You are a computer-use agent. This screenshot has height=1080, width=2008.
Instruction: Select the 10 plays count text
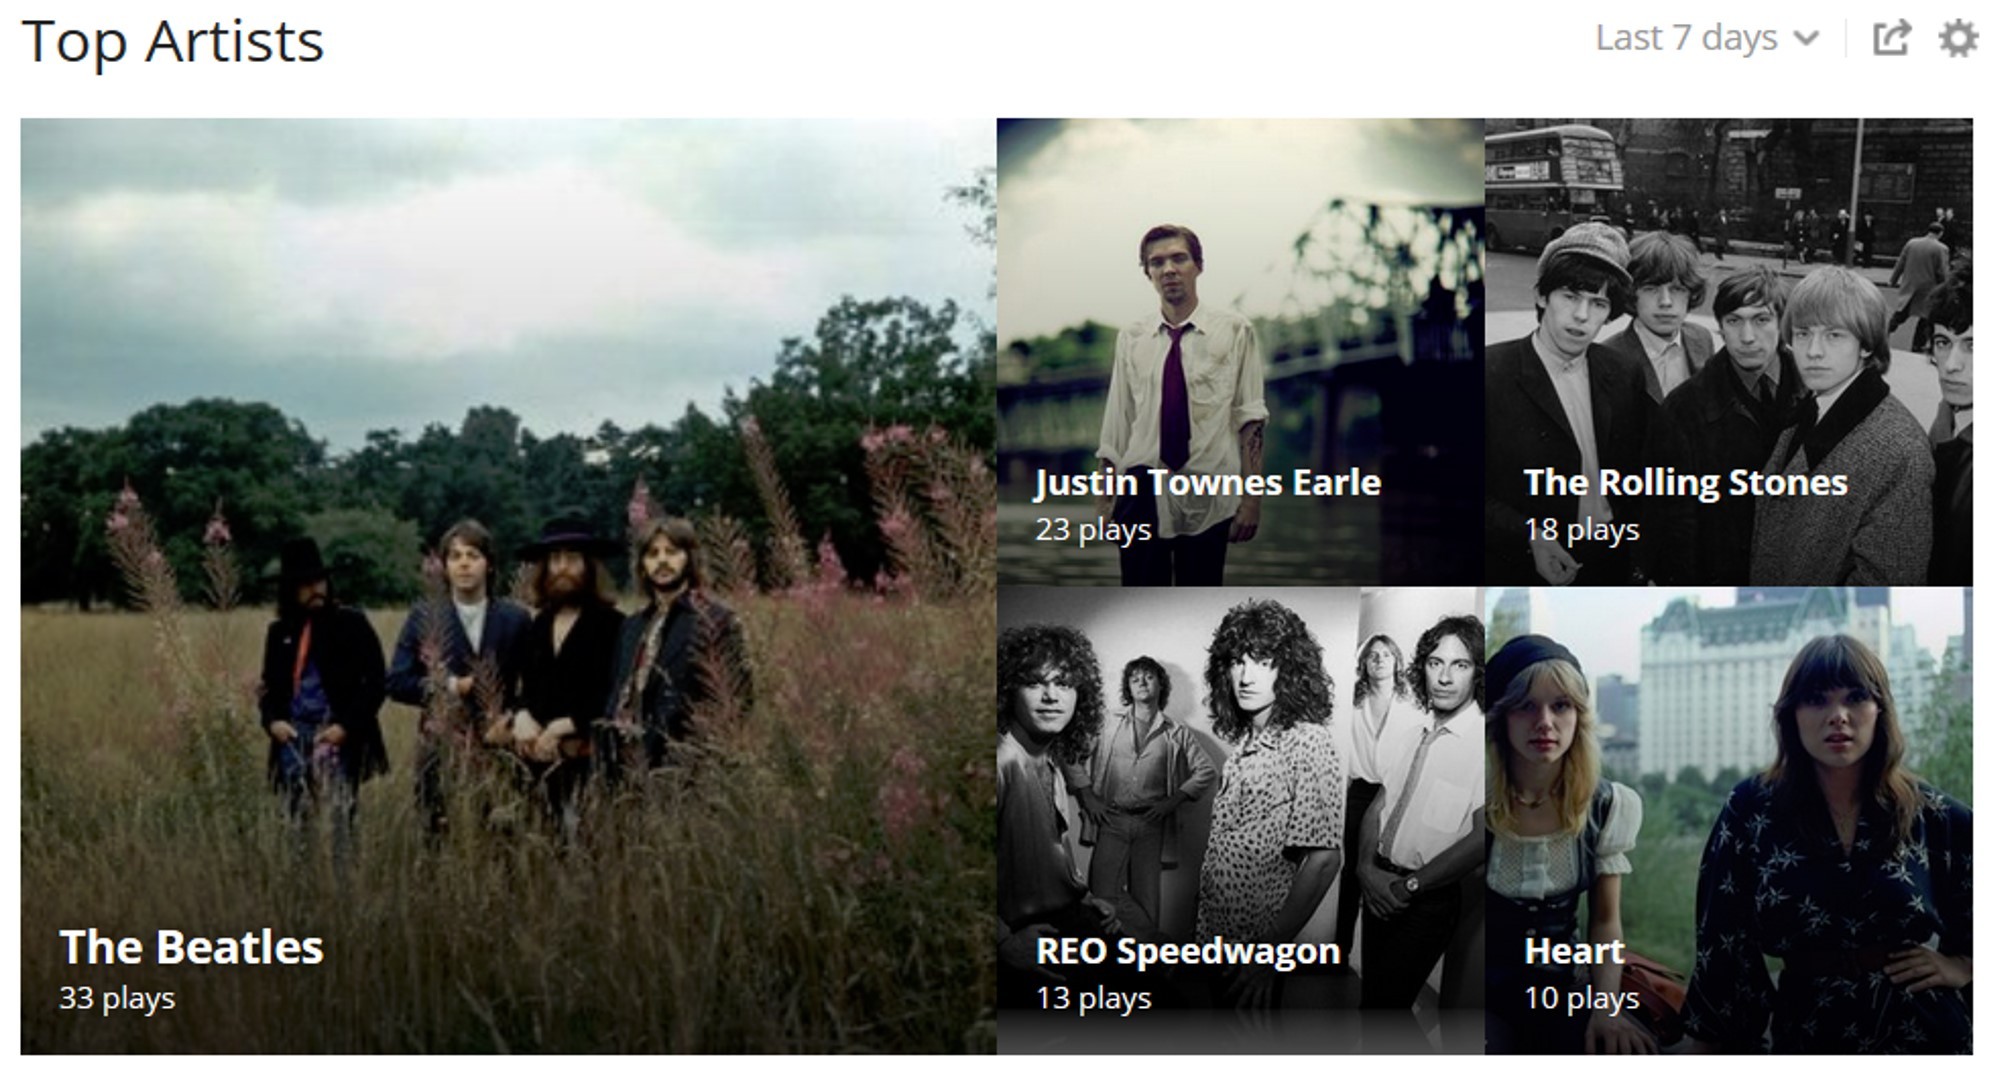[1581, 998]
